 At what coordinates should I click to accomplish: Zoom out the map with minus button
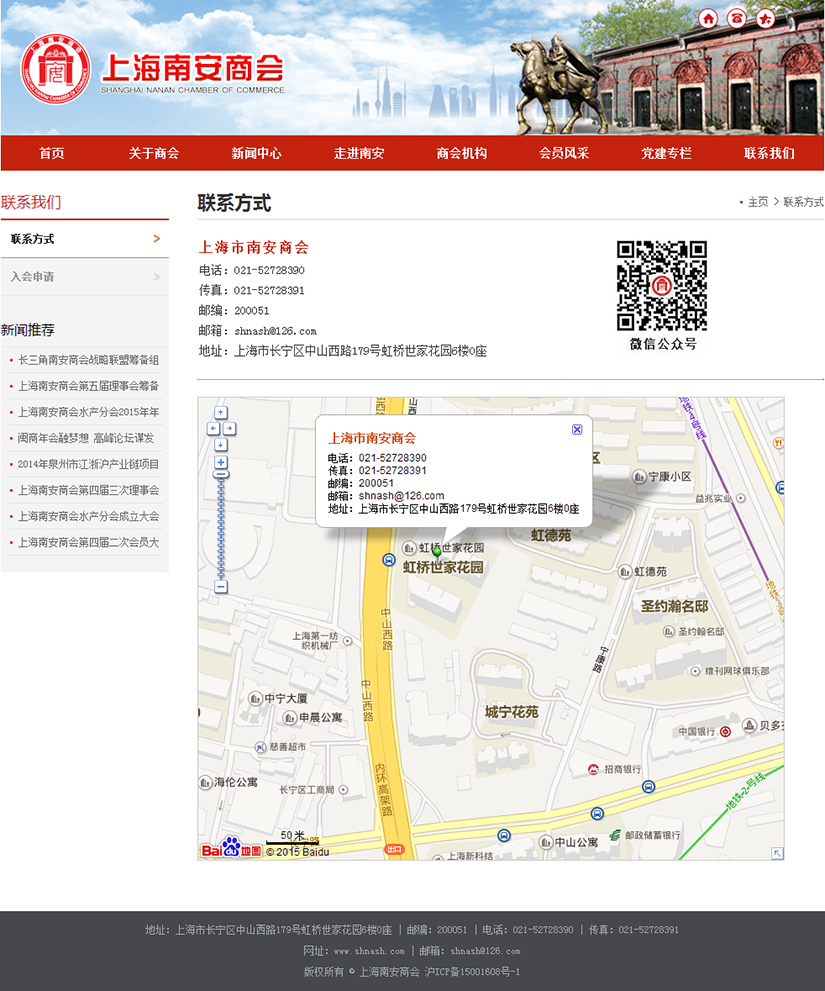pyautogui.click(x=221, y=587)
